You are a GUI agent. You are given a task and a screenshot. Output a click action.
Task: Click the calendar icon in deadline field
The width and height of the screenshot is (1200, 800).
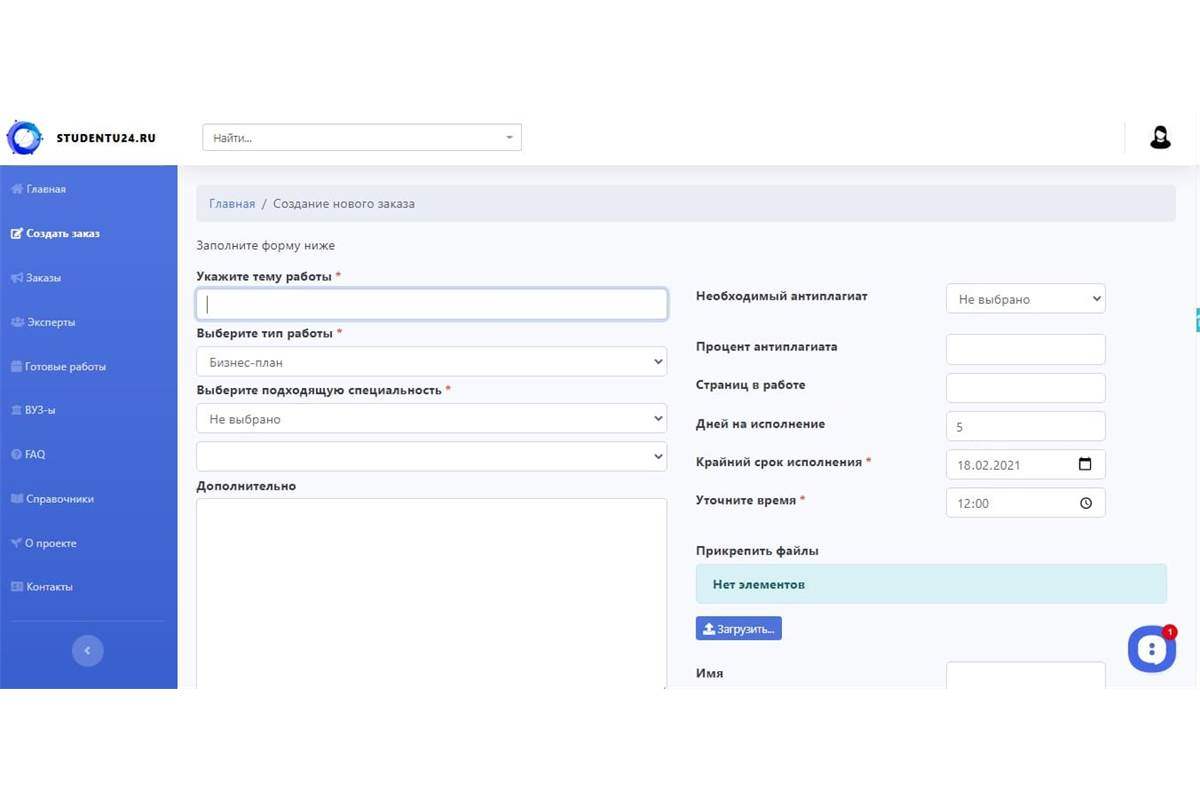pos(1085,464)
